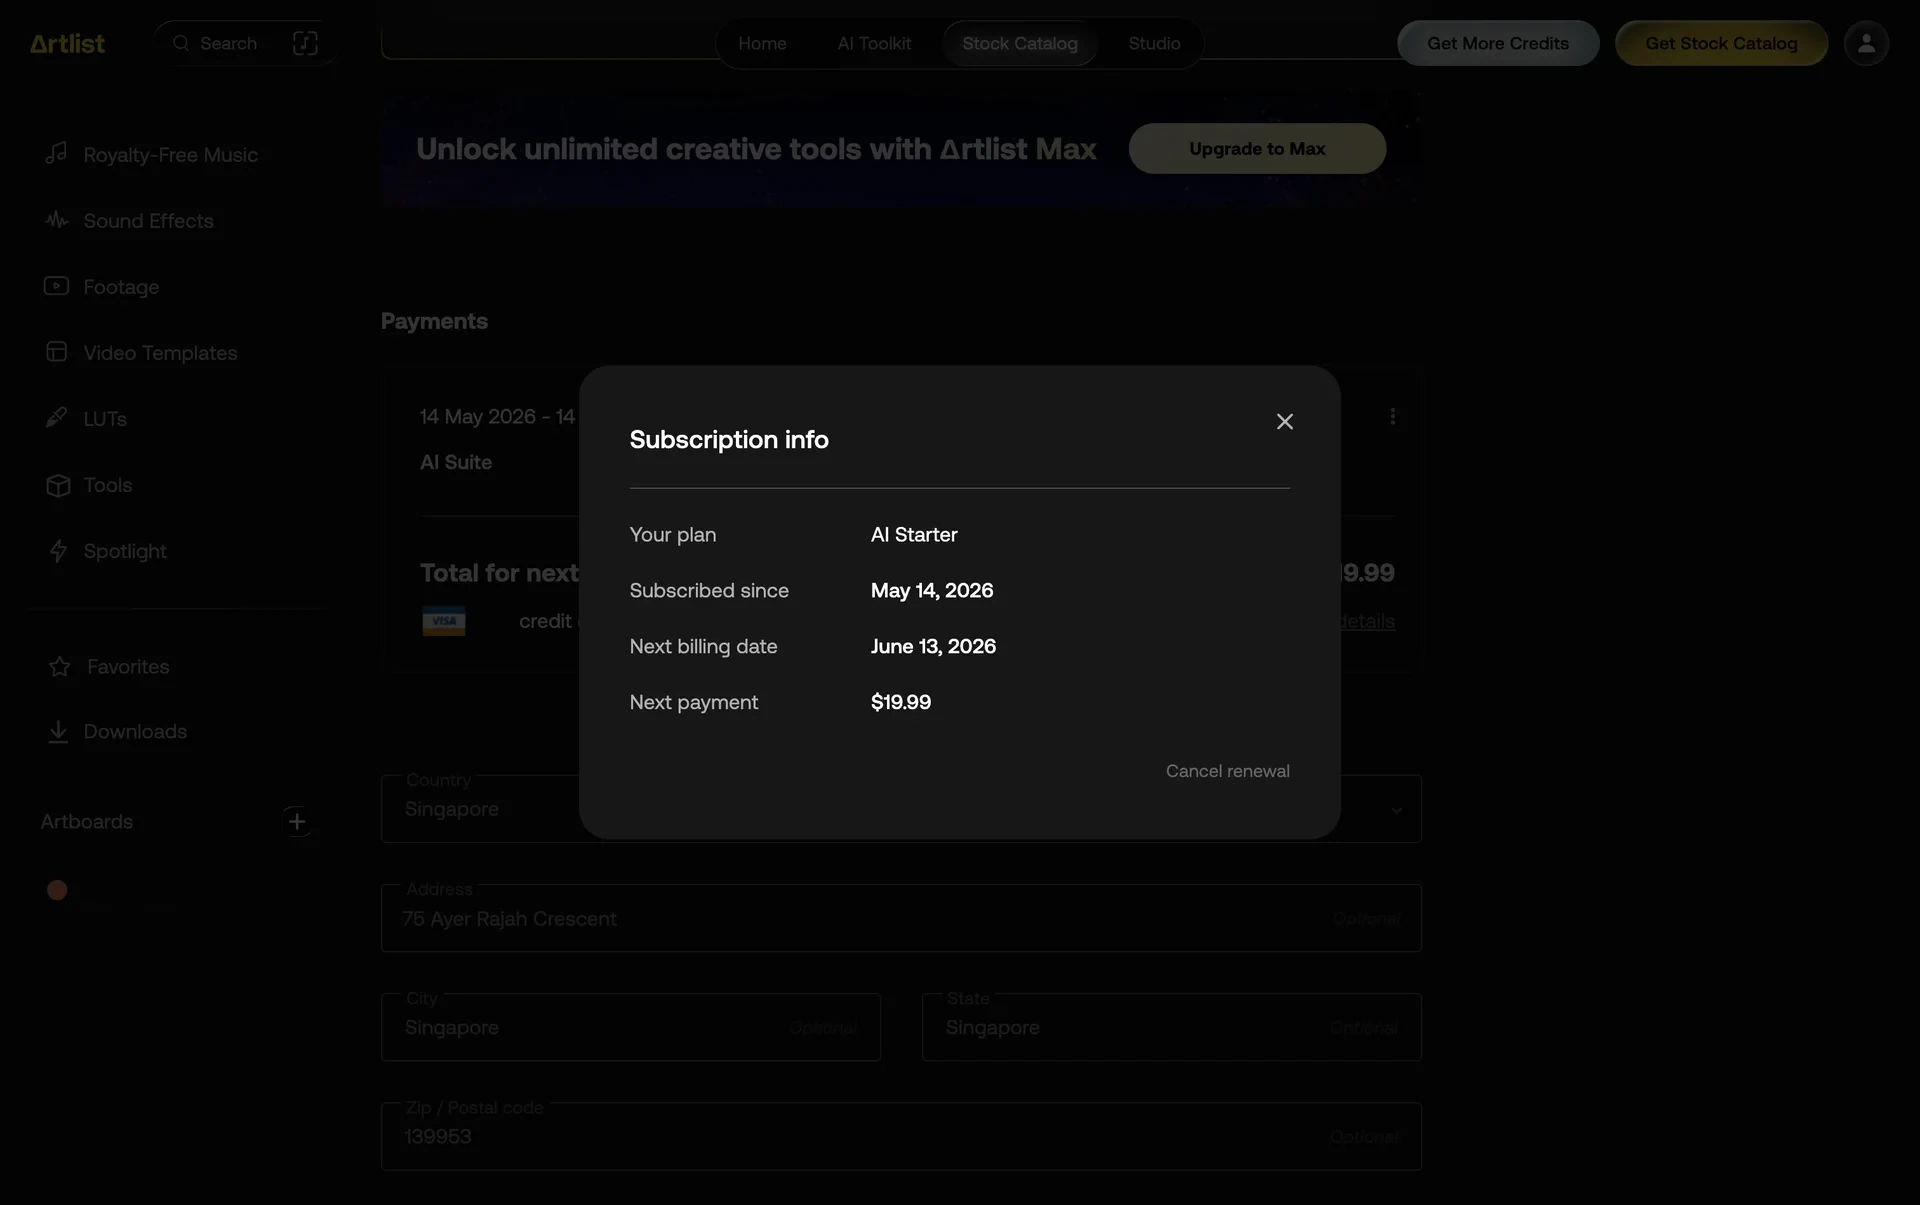Open payment three-dot options menu
The height and width of the screenshot is (1205, 1920).
click(x=1392, y=417)
